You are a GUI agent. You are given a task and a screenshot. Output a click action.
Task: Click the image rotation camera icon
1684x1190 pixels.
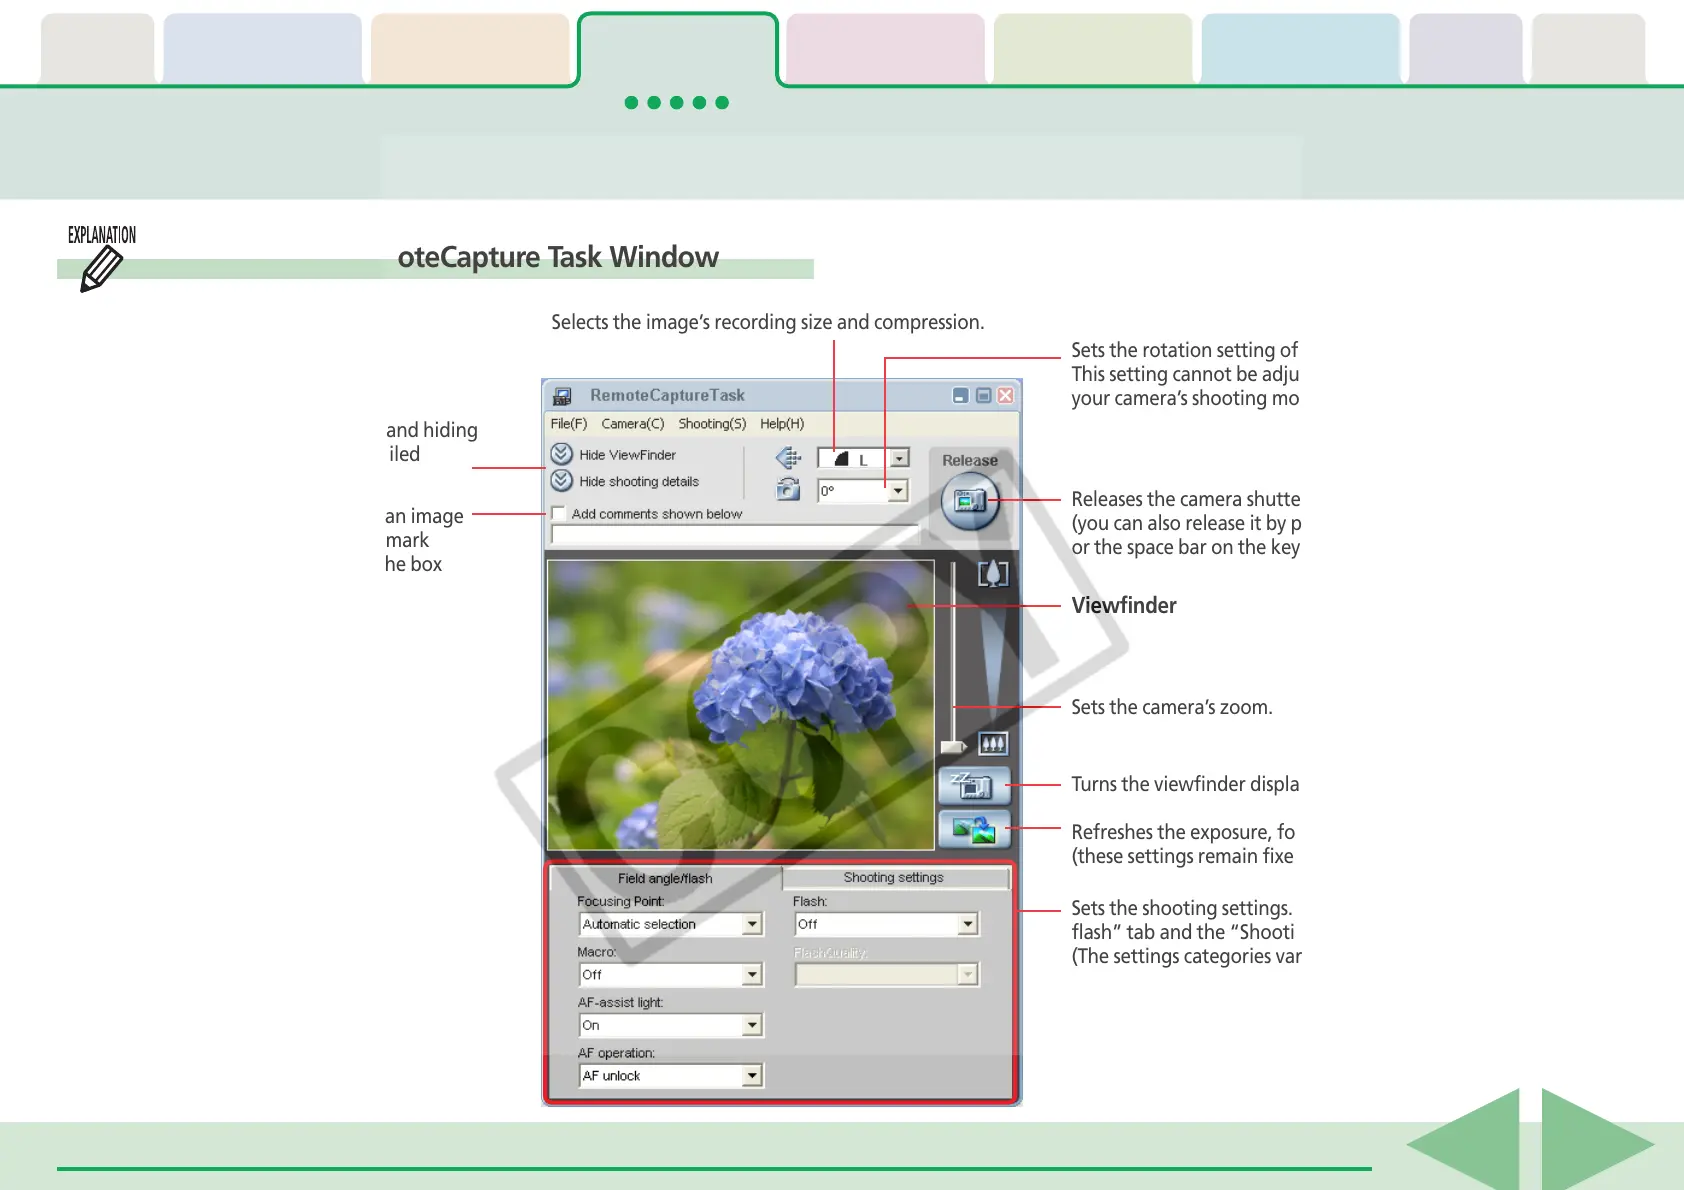click(788, 489)
